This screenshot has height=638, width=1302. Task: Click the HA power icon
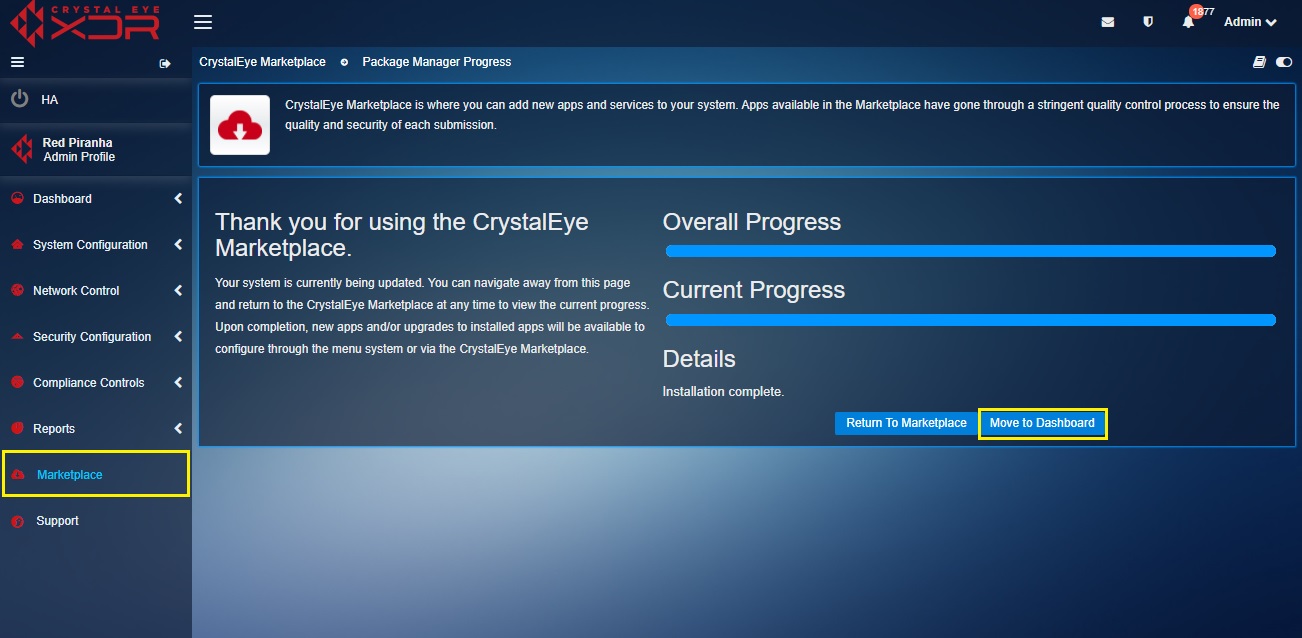19,100
